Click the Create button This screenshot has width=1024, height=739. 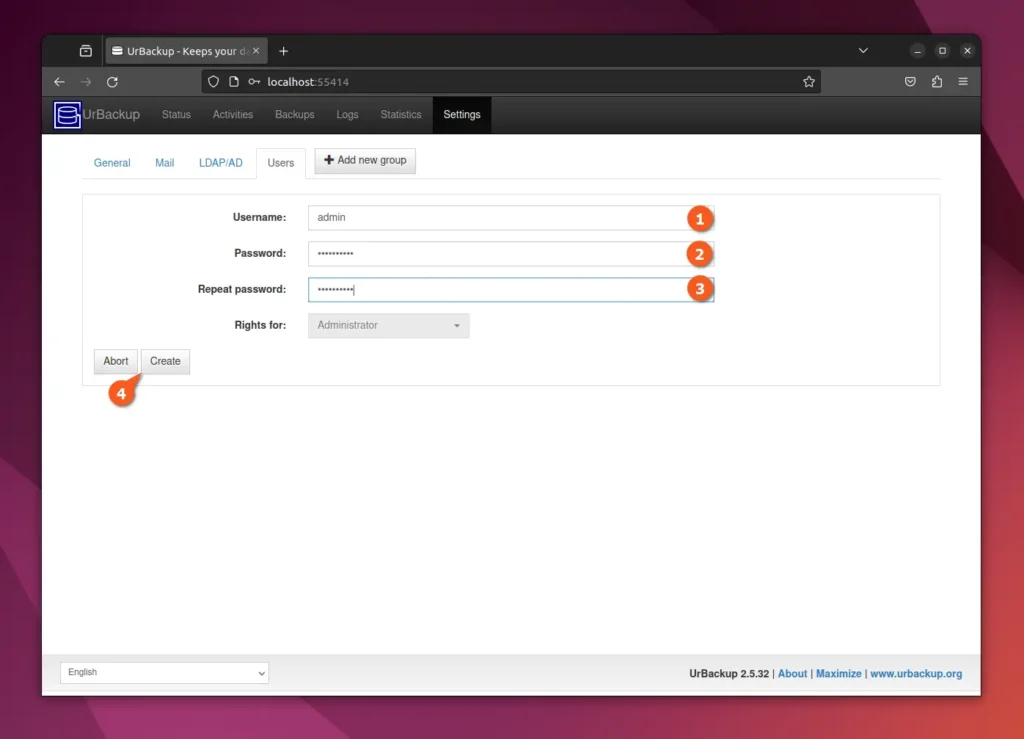pos(165,361)
